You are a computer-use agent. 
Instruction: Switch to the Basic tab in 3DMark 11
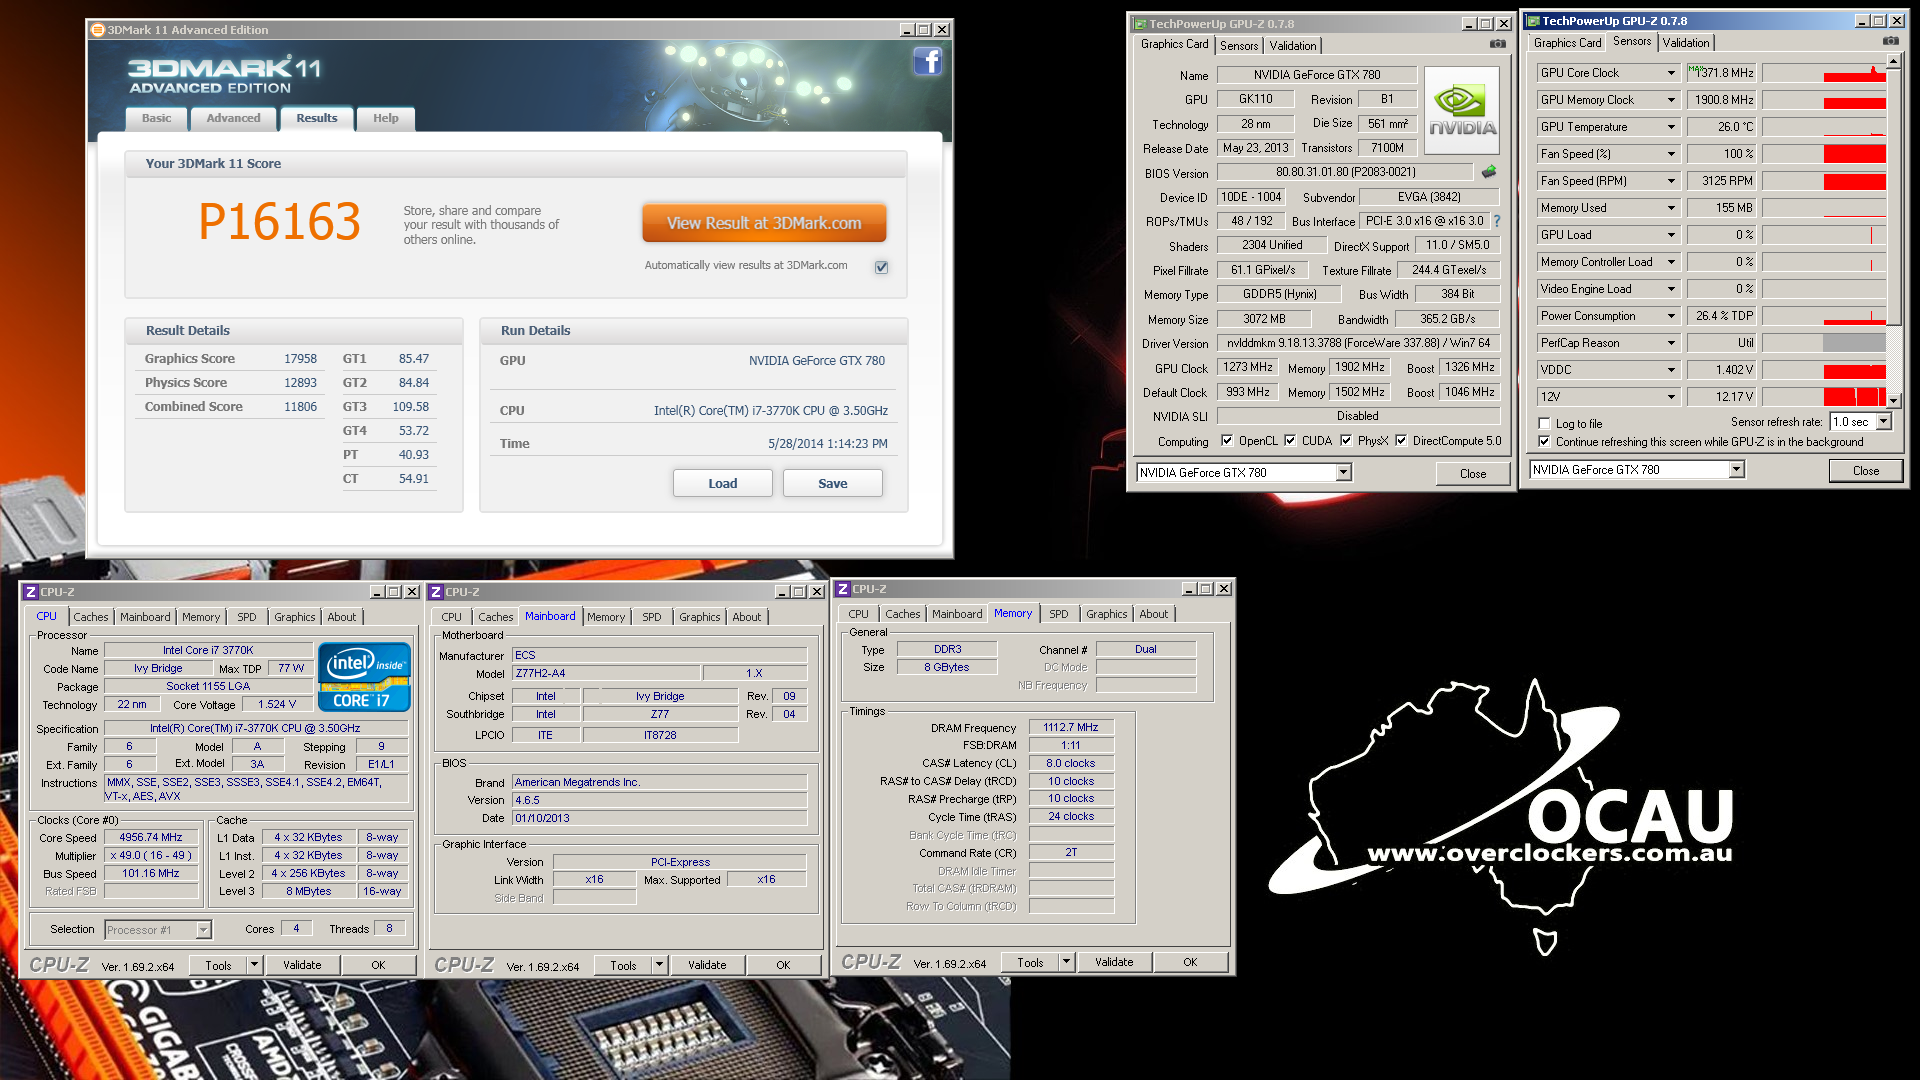(156, 119)
